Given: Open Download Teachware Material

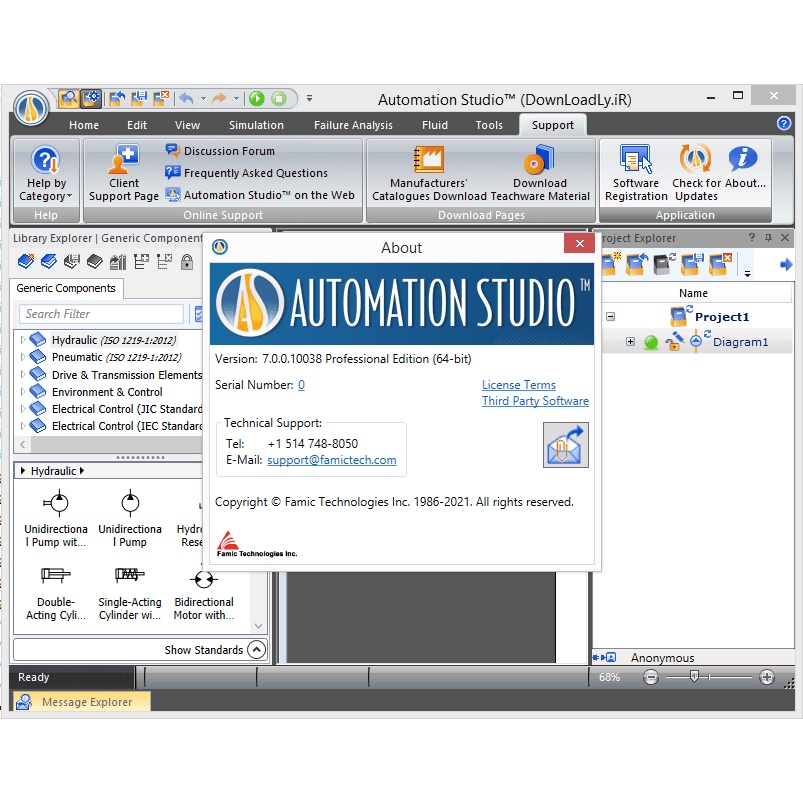Looking at the screenshot, I should pos(540,173).
